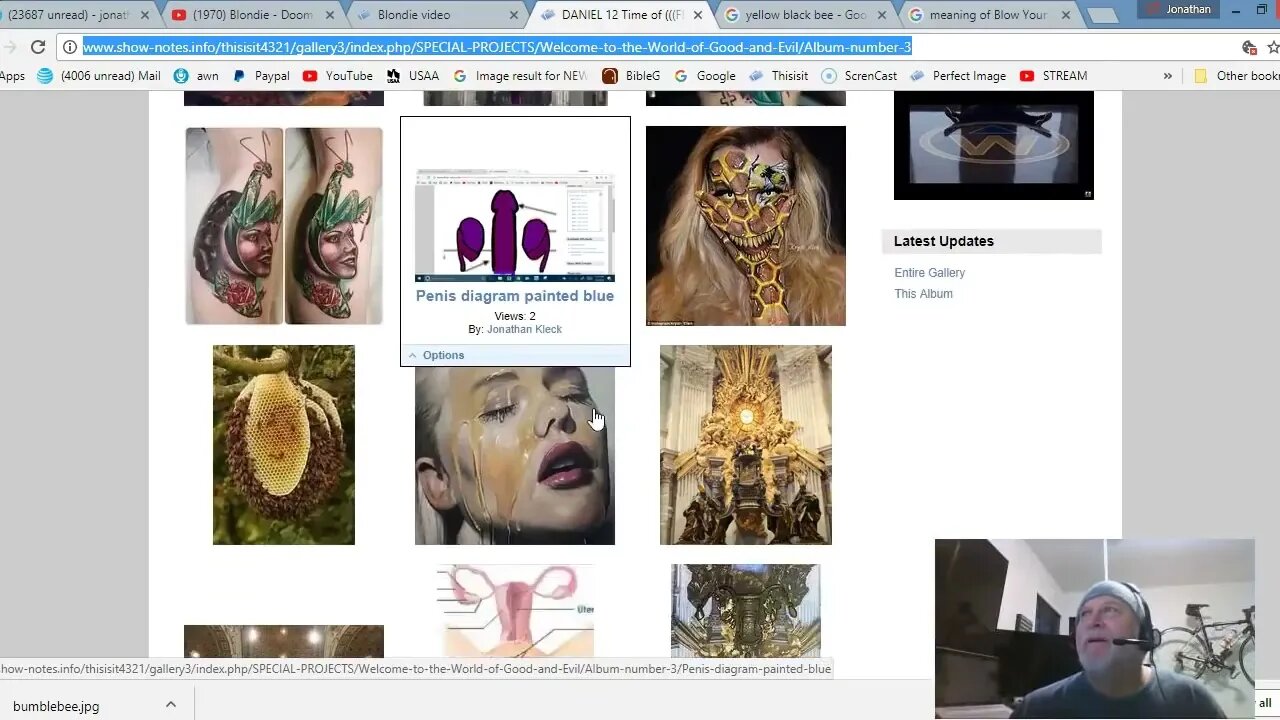Open the purple diagram thumbnail

click(515, 227)
